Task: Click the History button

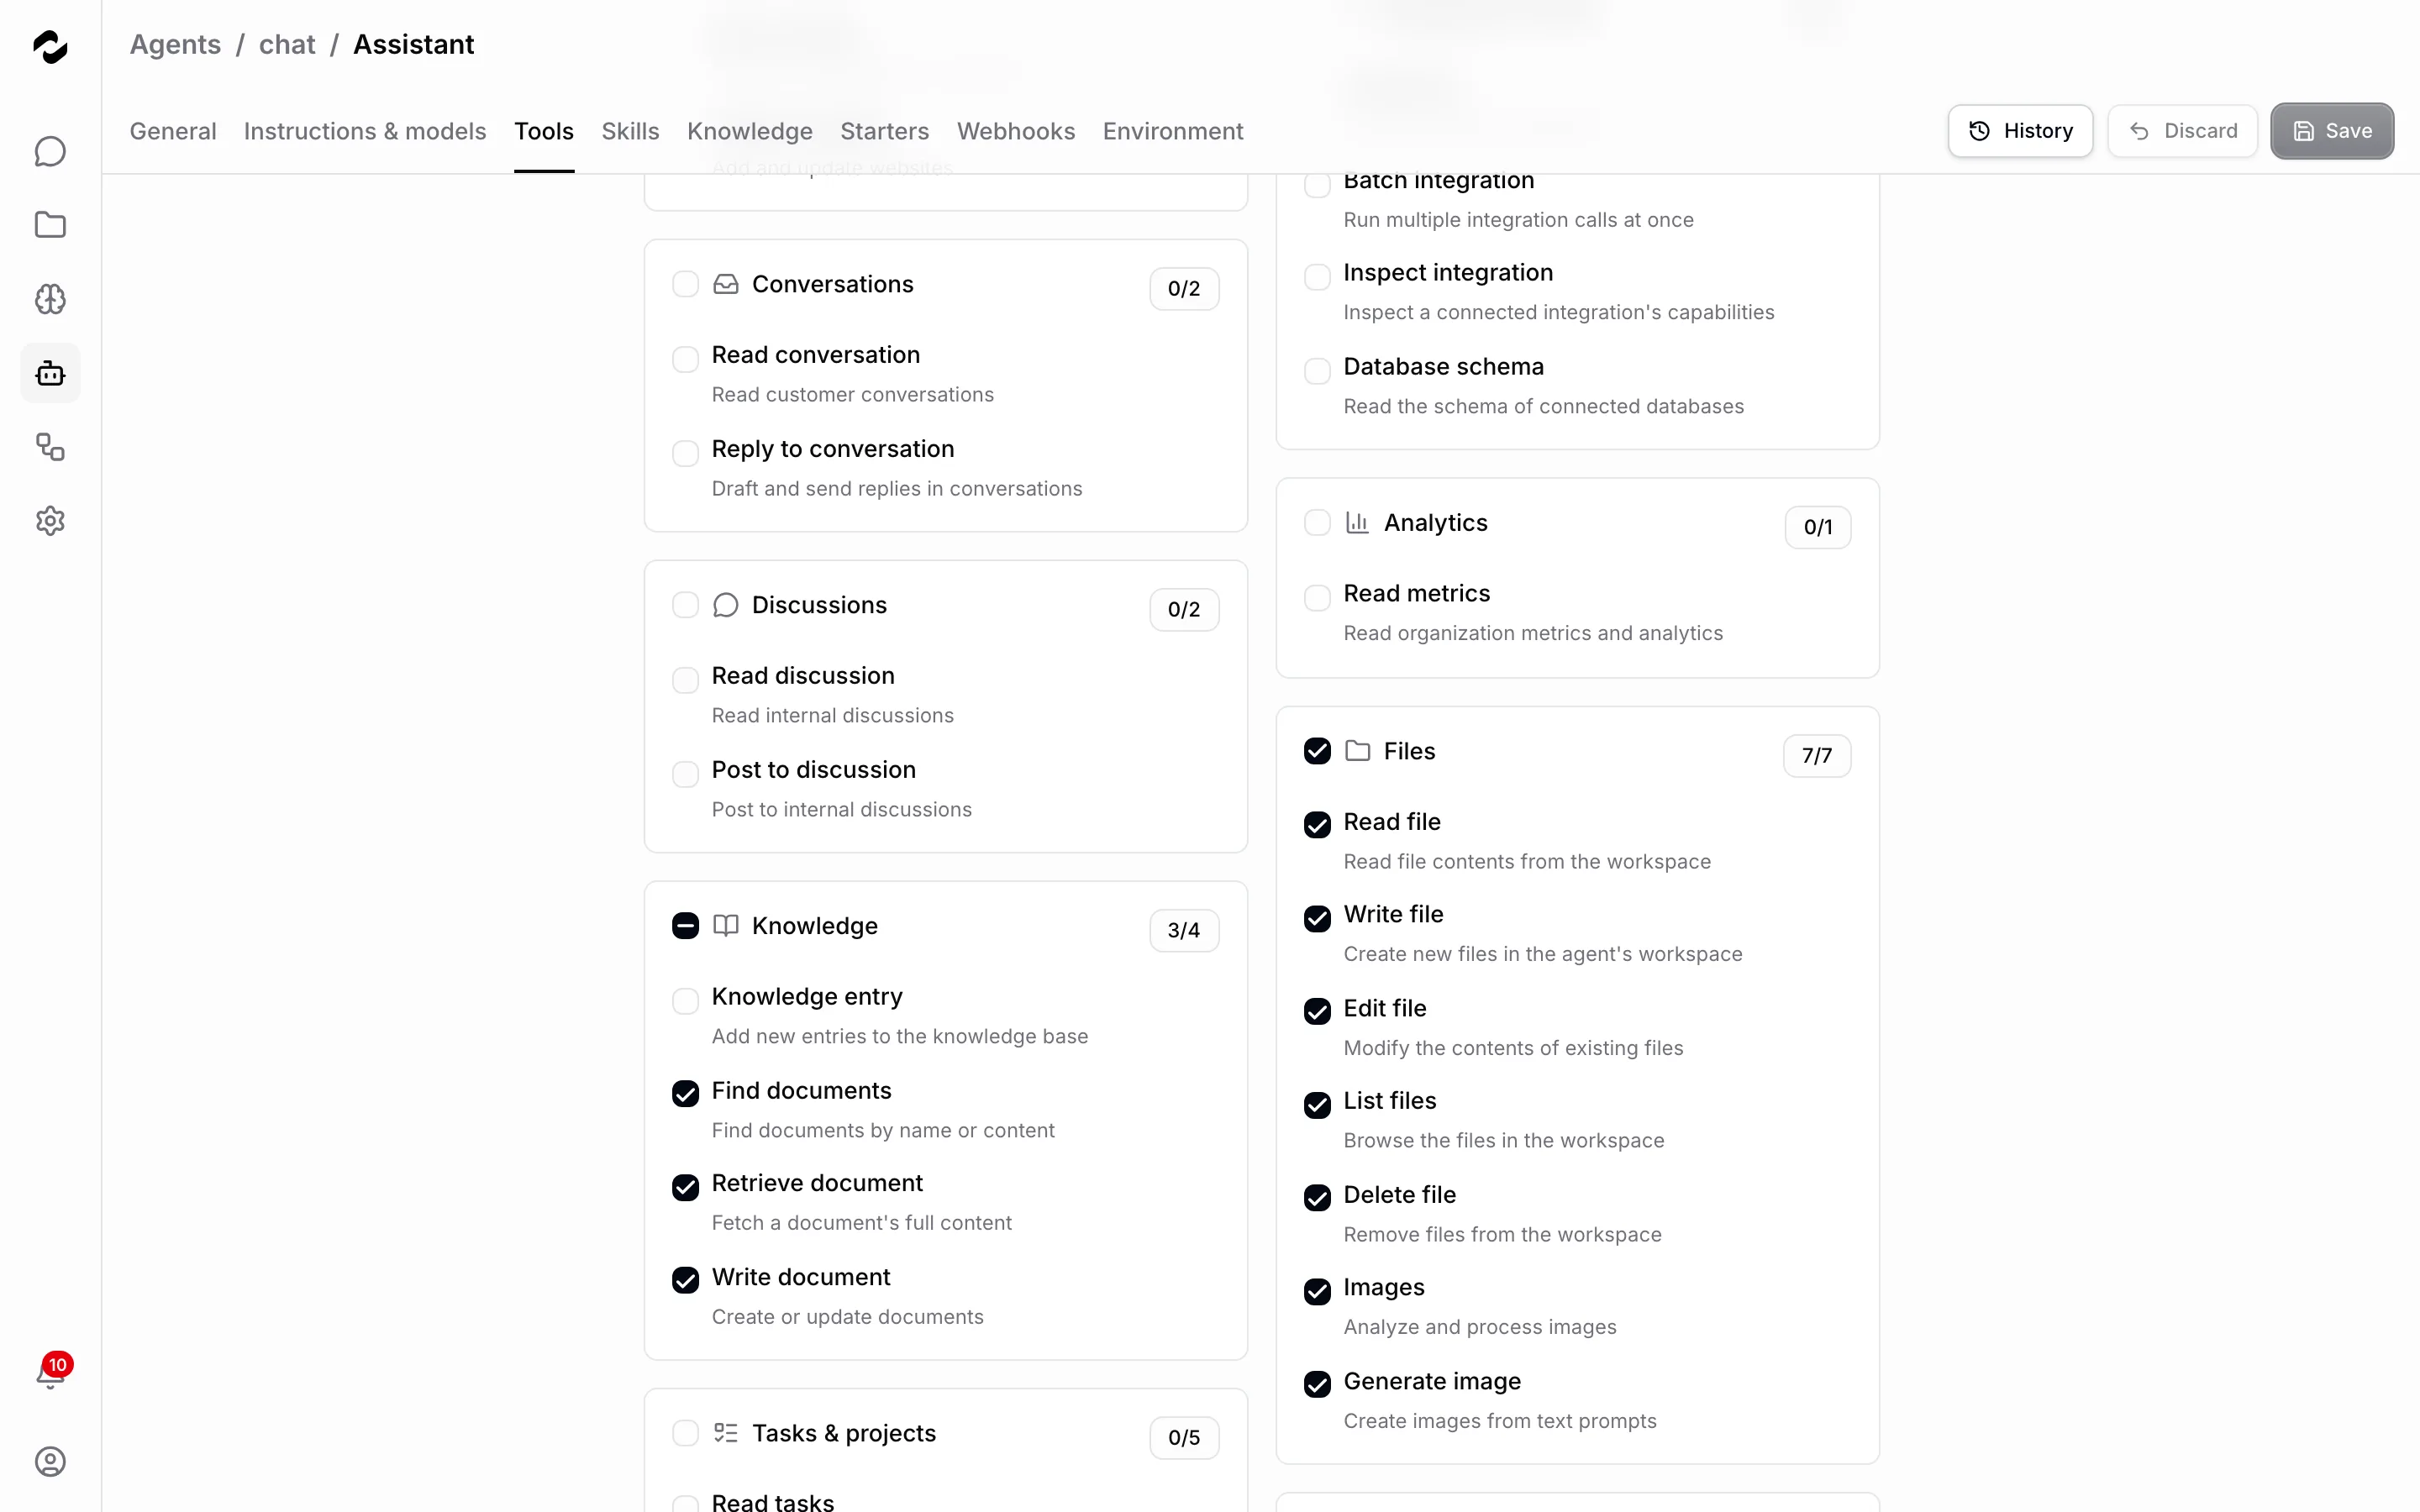Action: click(x=2020, y=131)
